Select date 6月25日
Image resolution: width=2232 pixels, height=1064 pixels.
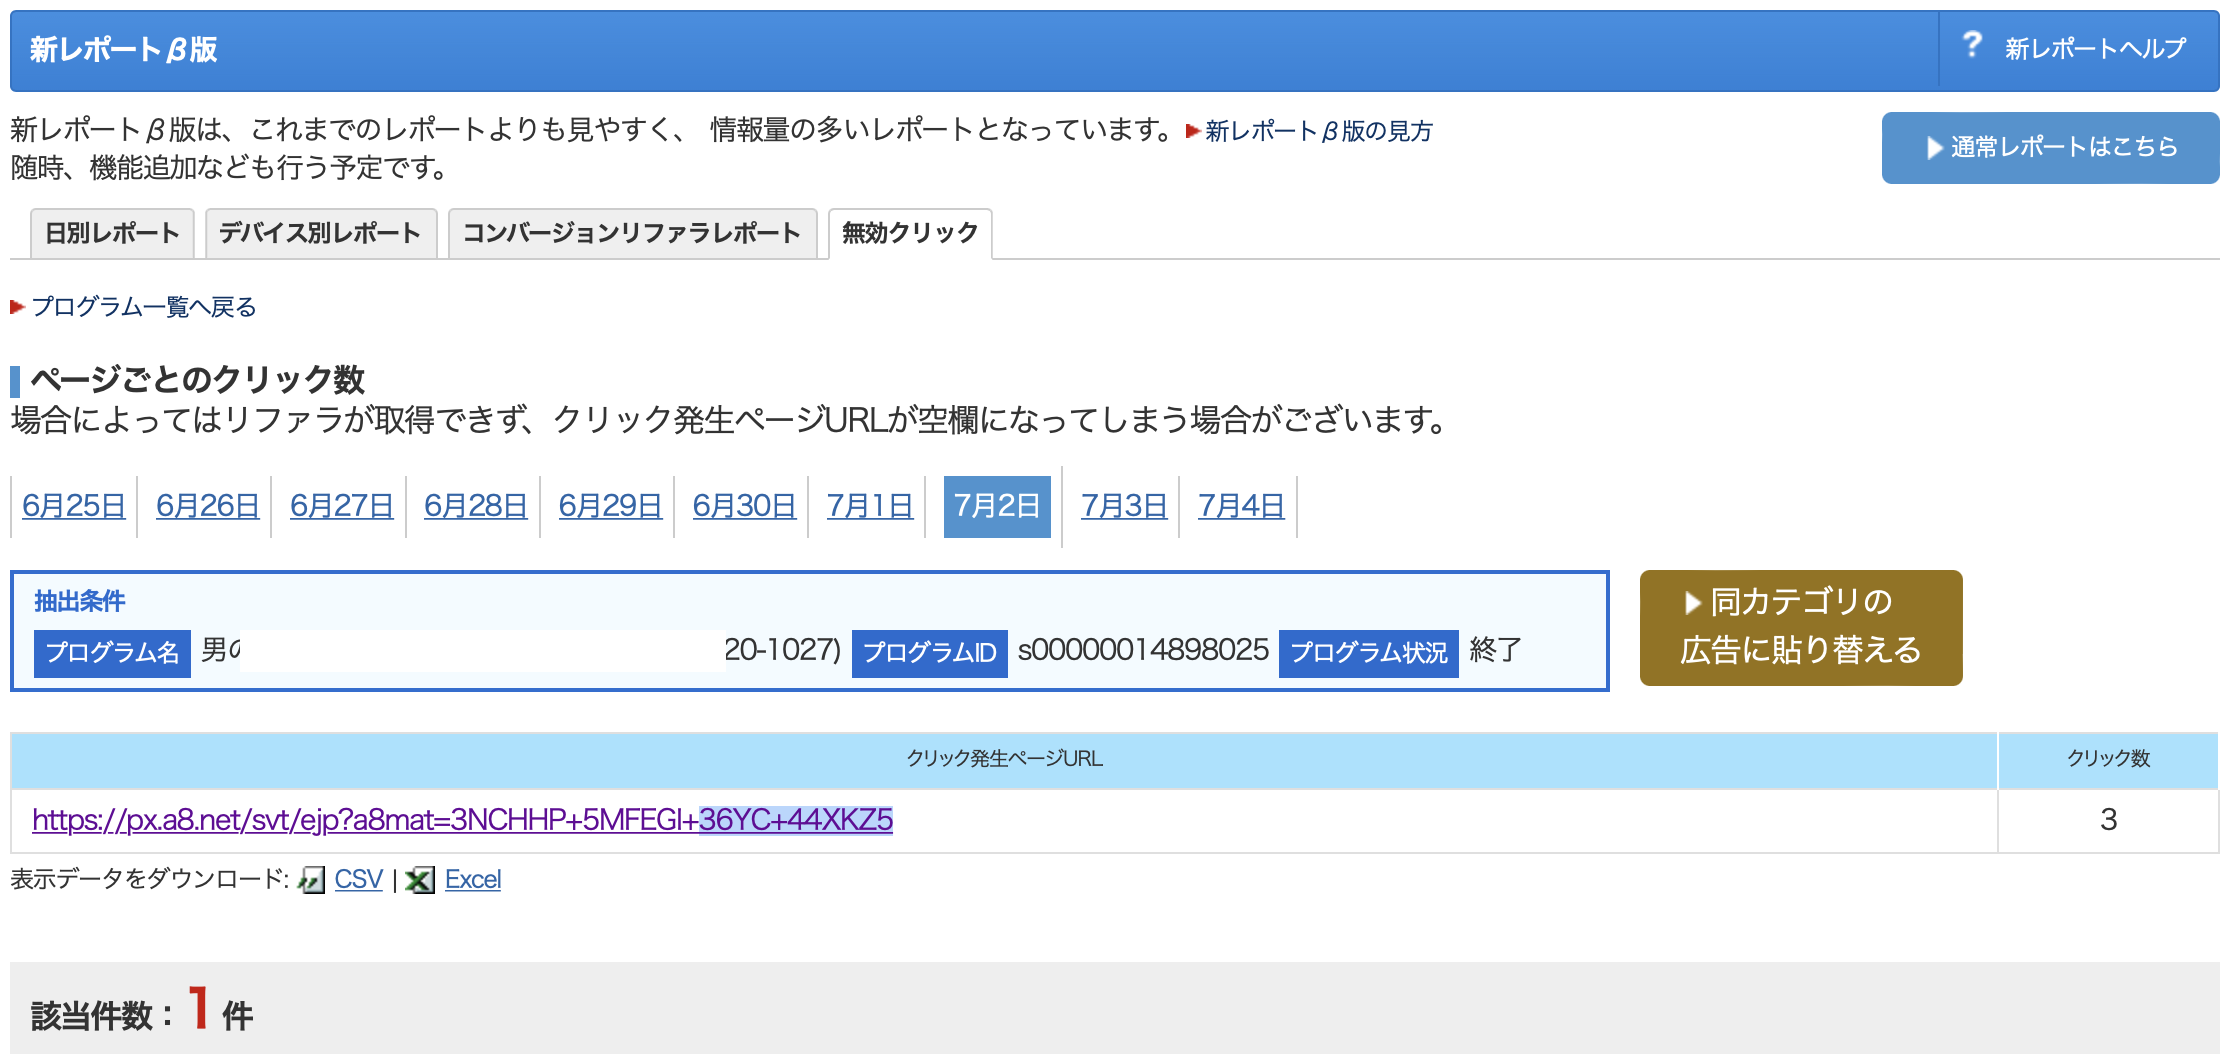click(x=73, y=506)
